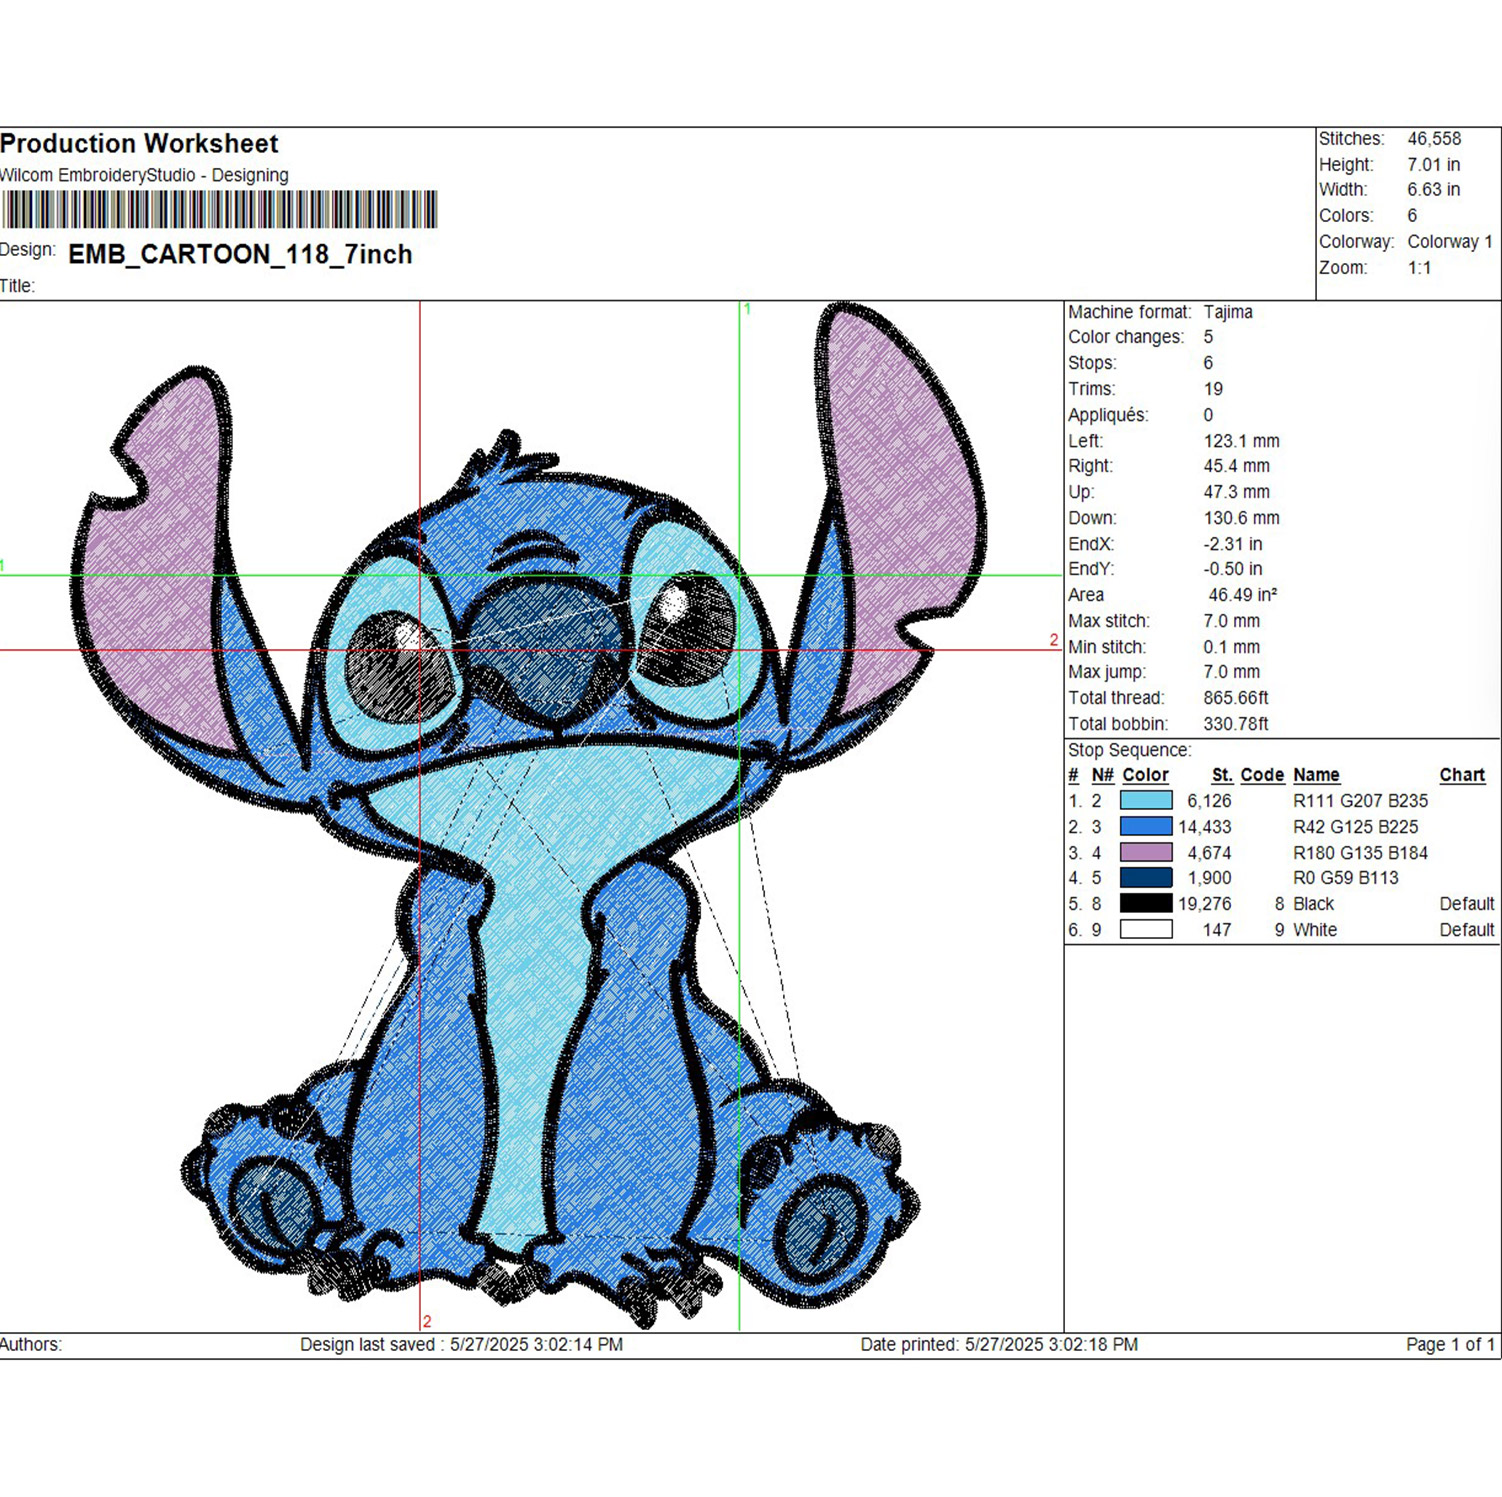Select the black thread color swatch
1502x1497 pixels.
[1146, 904]
